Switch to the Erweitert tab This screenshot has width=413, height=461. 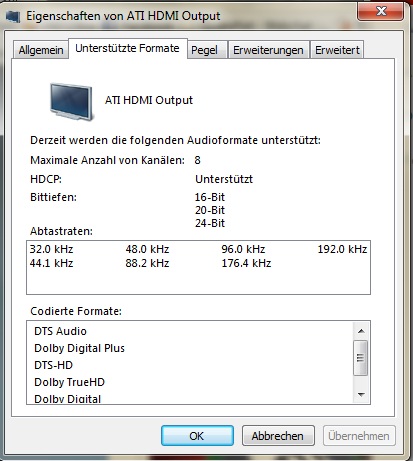click(x=337, y=50)
